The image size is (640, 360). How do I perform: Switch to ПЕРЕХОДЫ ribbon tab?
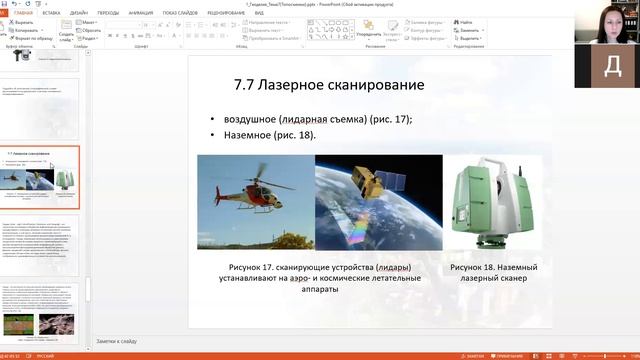point(108,13)
